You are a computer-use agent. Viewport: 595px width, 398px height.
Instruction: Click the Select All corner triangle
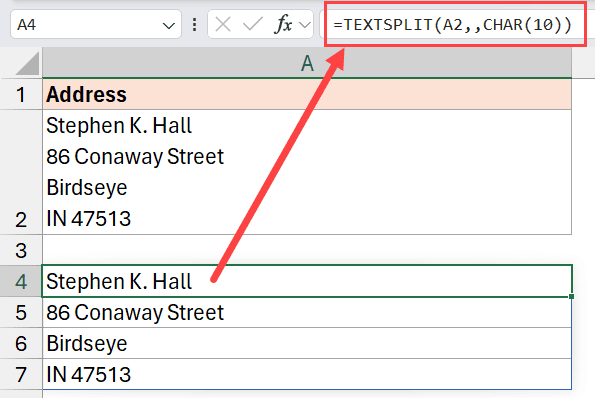[x=27, y=63]
